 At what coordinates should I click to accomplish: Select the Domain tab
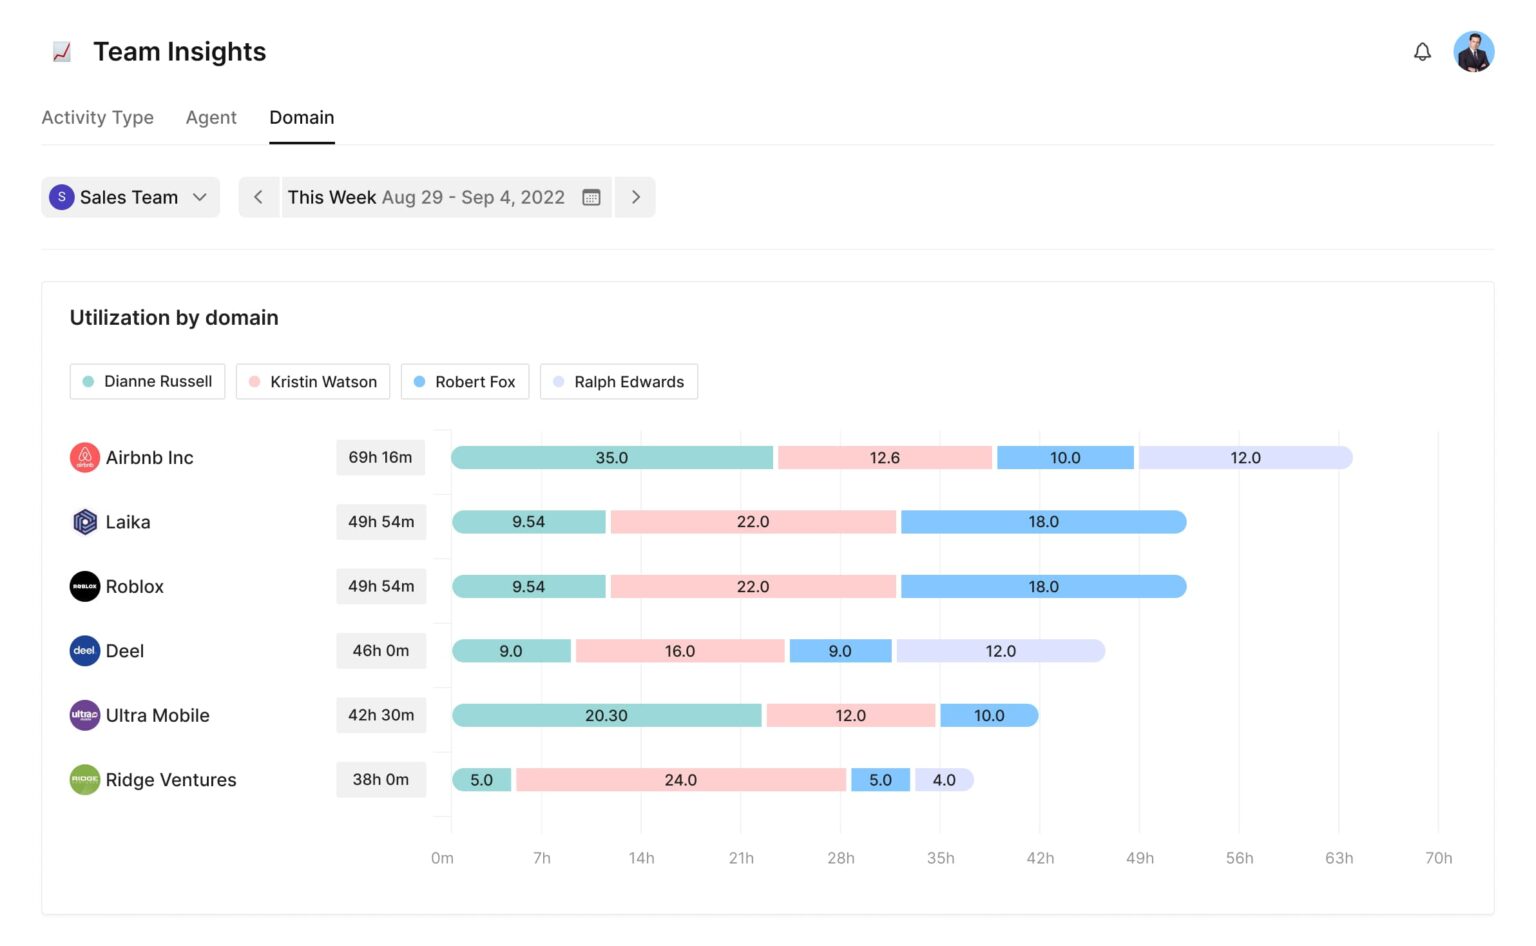click(x=302, y=117)
